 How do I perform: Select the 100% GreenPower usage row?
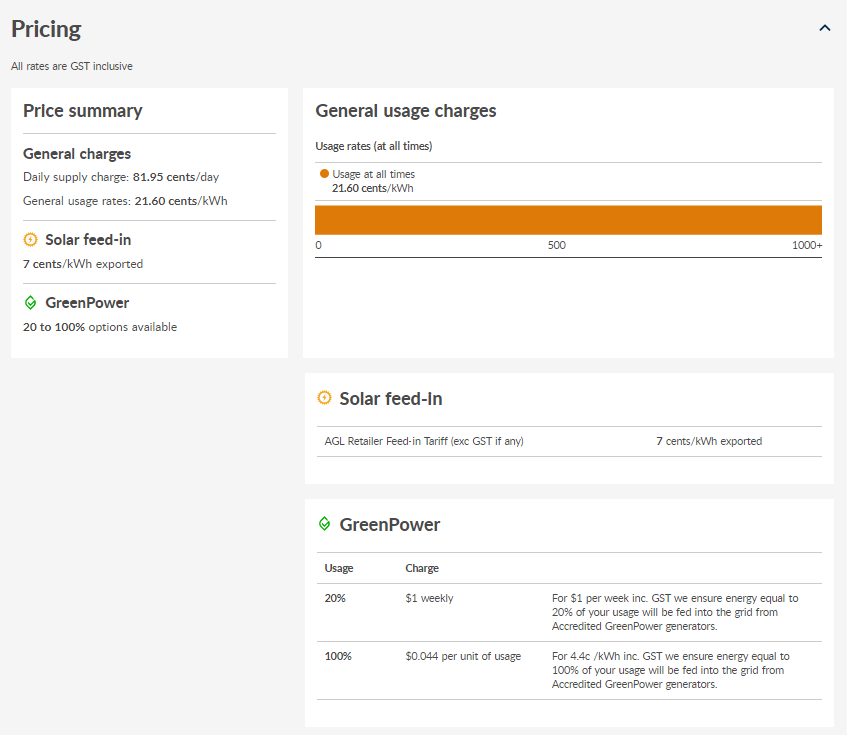[568, 670]
